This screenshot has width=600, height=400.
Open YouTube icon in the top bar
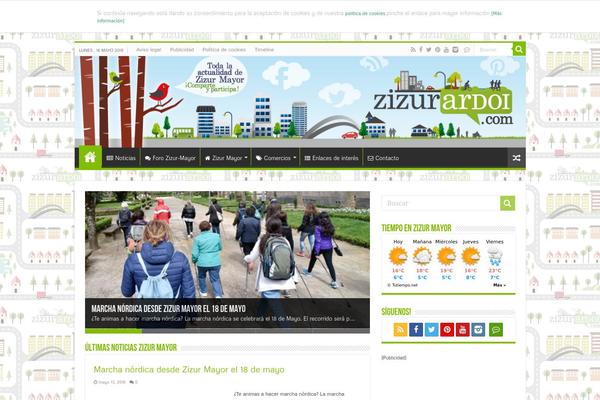pos(446,50)
